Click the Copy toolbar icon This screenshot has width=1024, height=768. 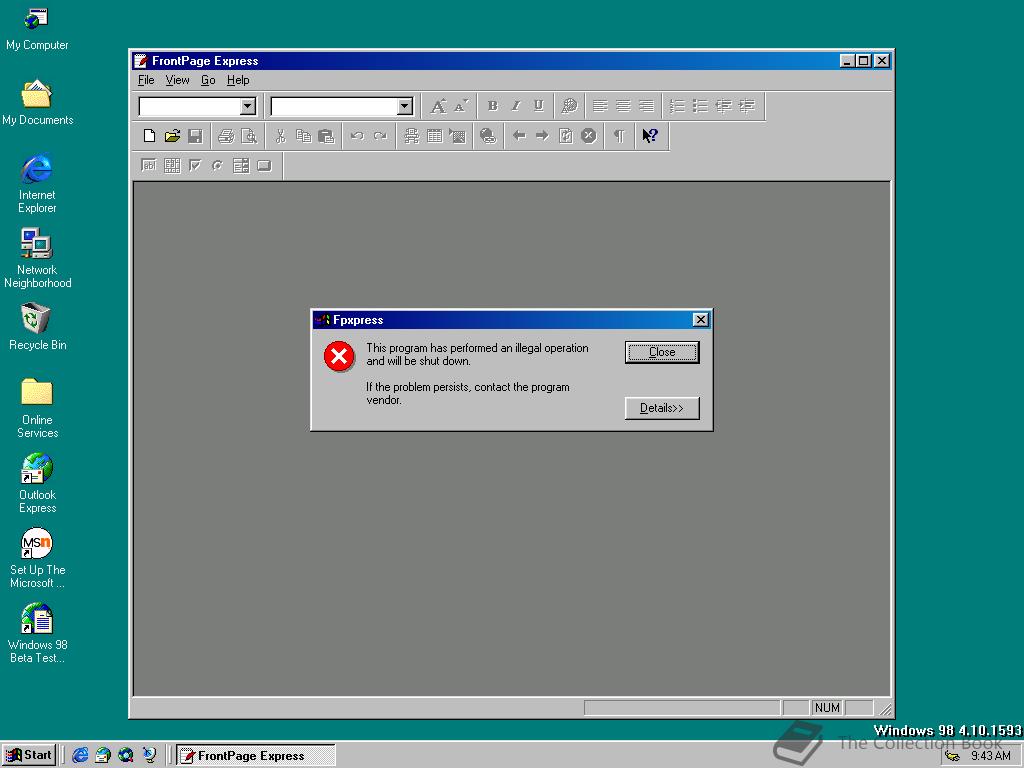click(x=303, y=136)
